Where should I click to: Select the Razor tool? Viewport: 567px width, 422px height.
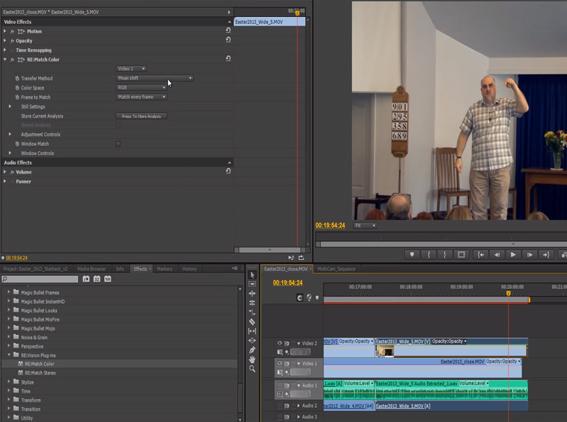(x=252, y=321)
